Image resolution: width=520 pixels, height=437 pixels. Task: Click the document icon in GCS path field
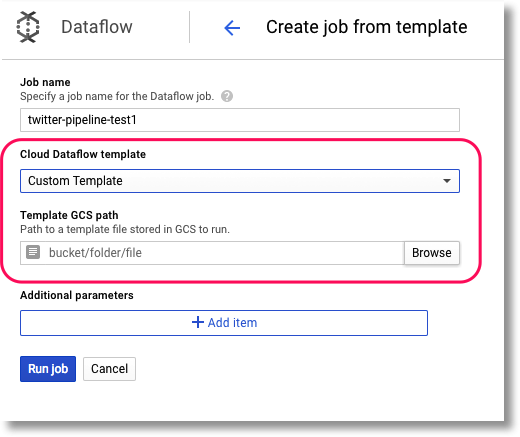pos(33,252)
